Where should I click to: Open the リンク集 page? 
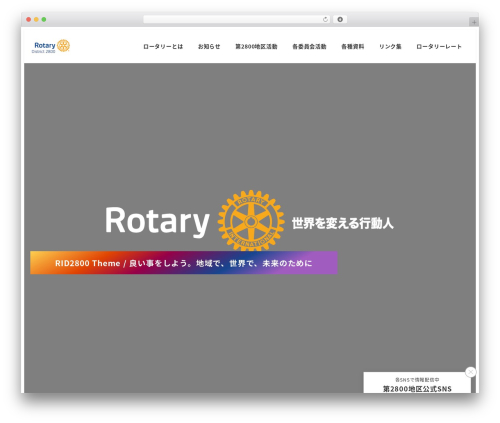[x=390, y=47]
